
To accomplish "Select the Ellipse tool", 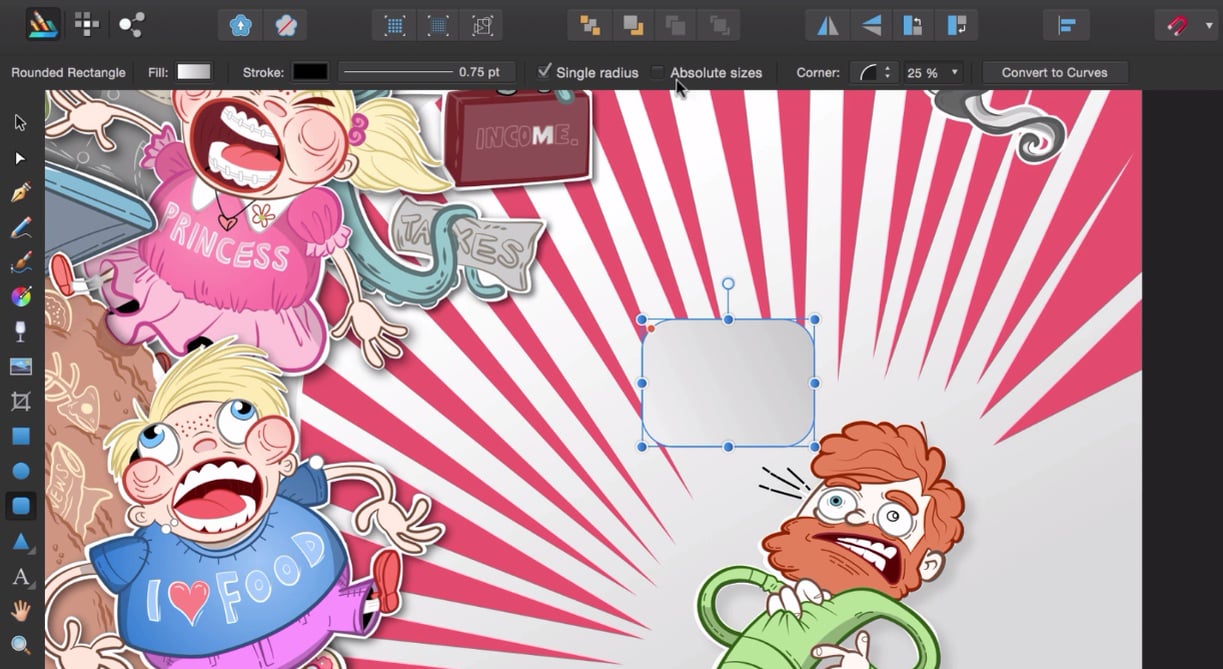I will 21,471.
